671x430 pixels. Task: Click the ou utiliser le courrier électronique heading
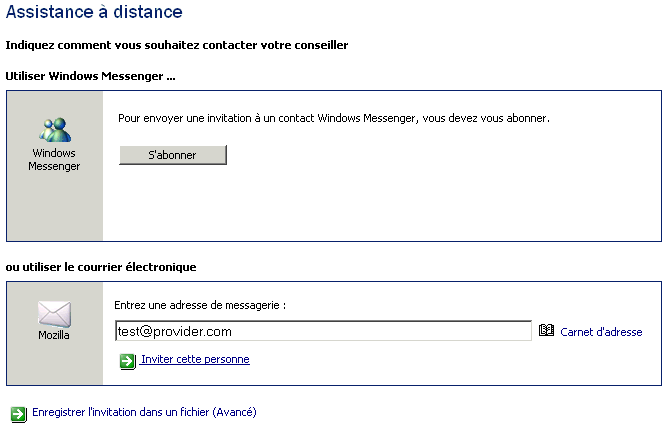coord(101,267)
